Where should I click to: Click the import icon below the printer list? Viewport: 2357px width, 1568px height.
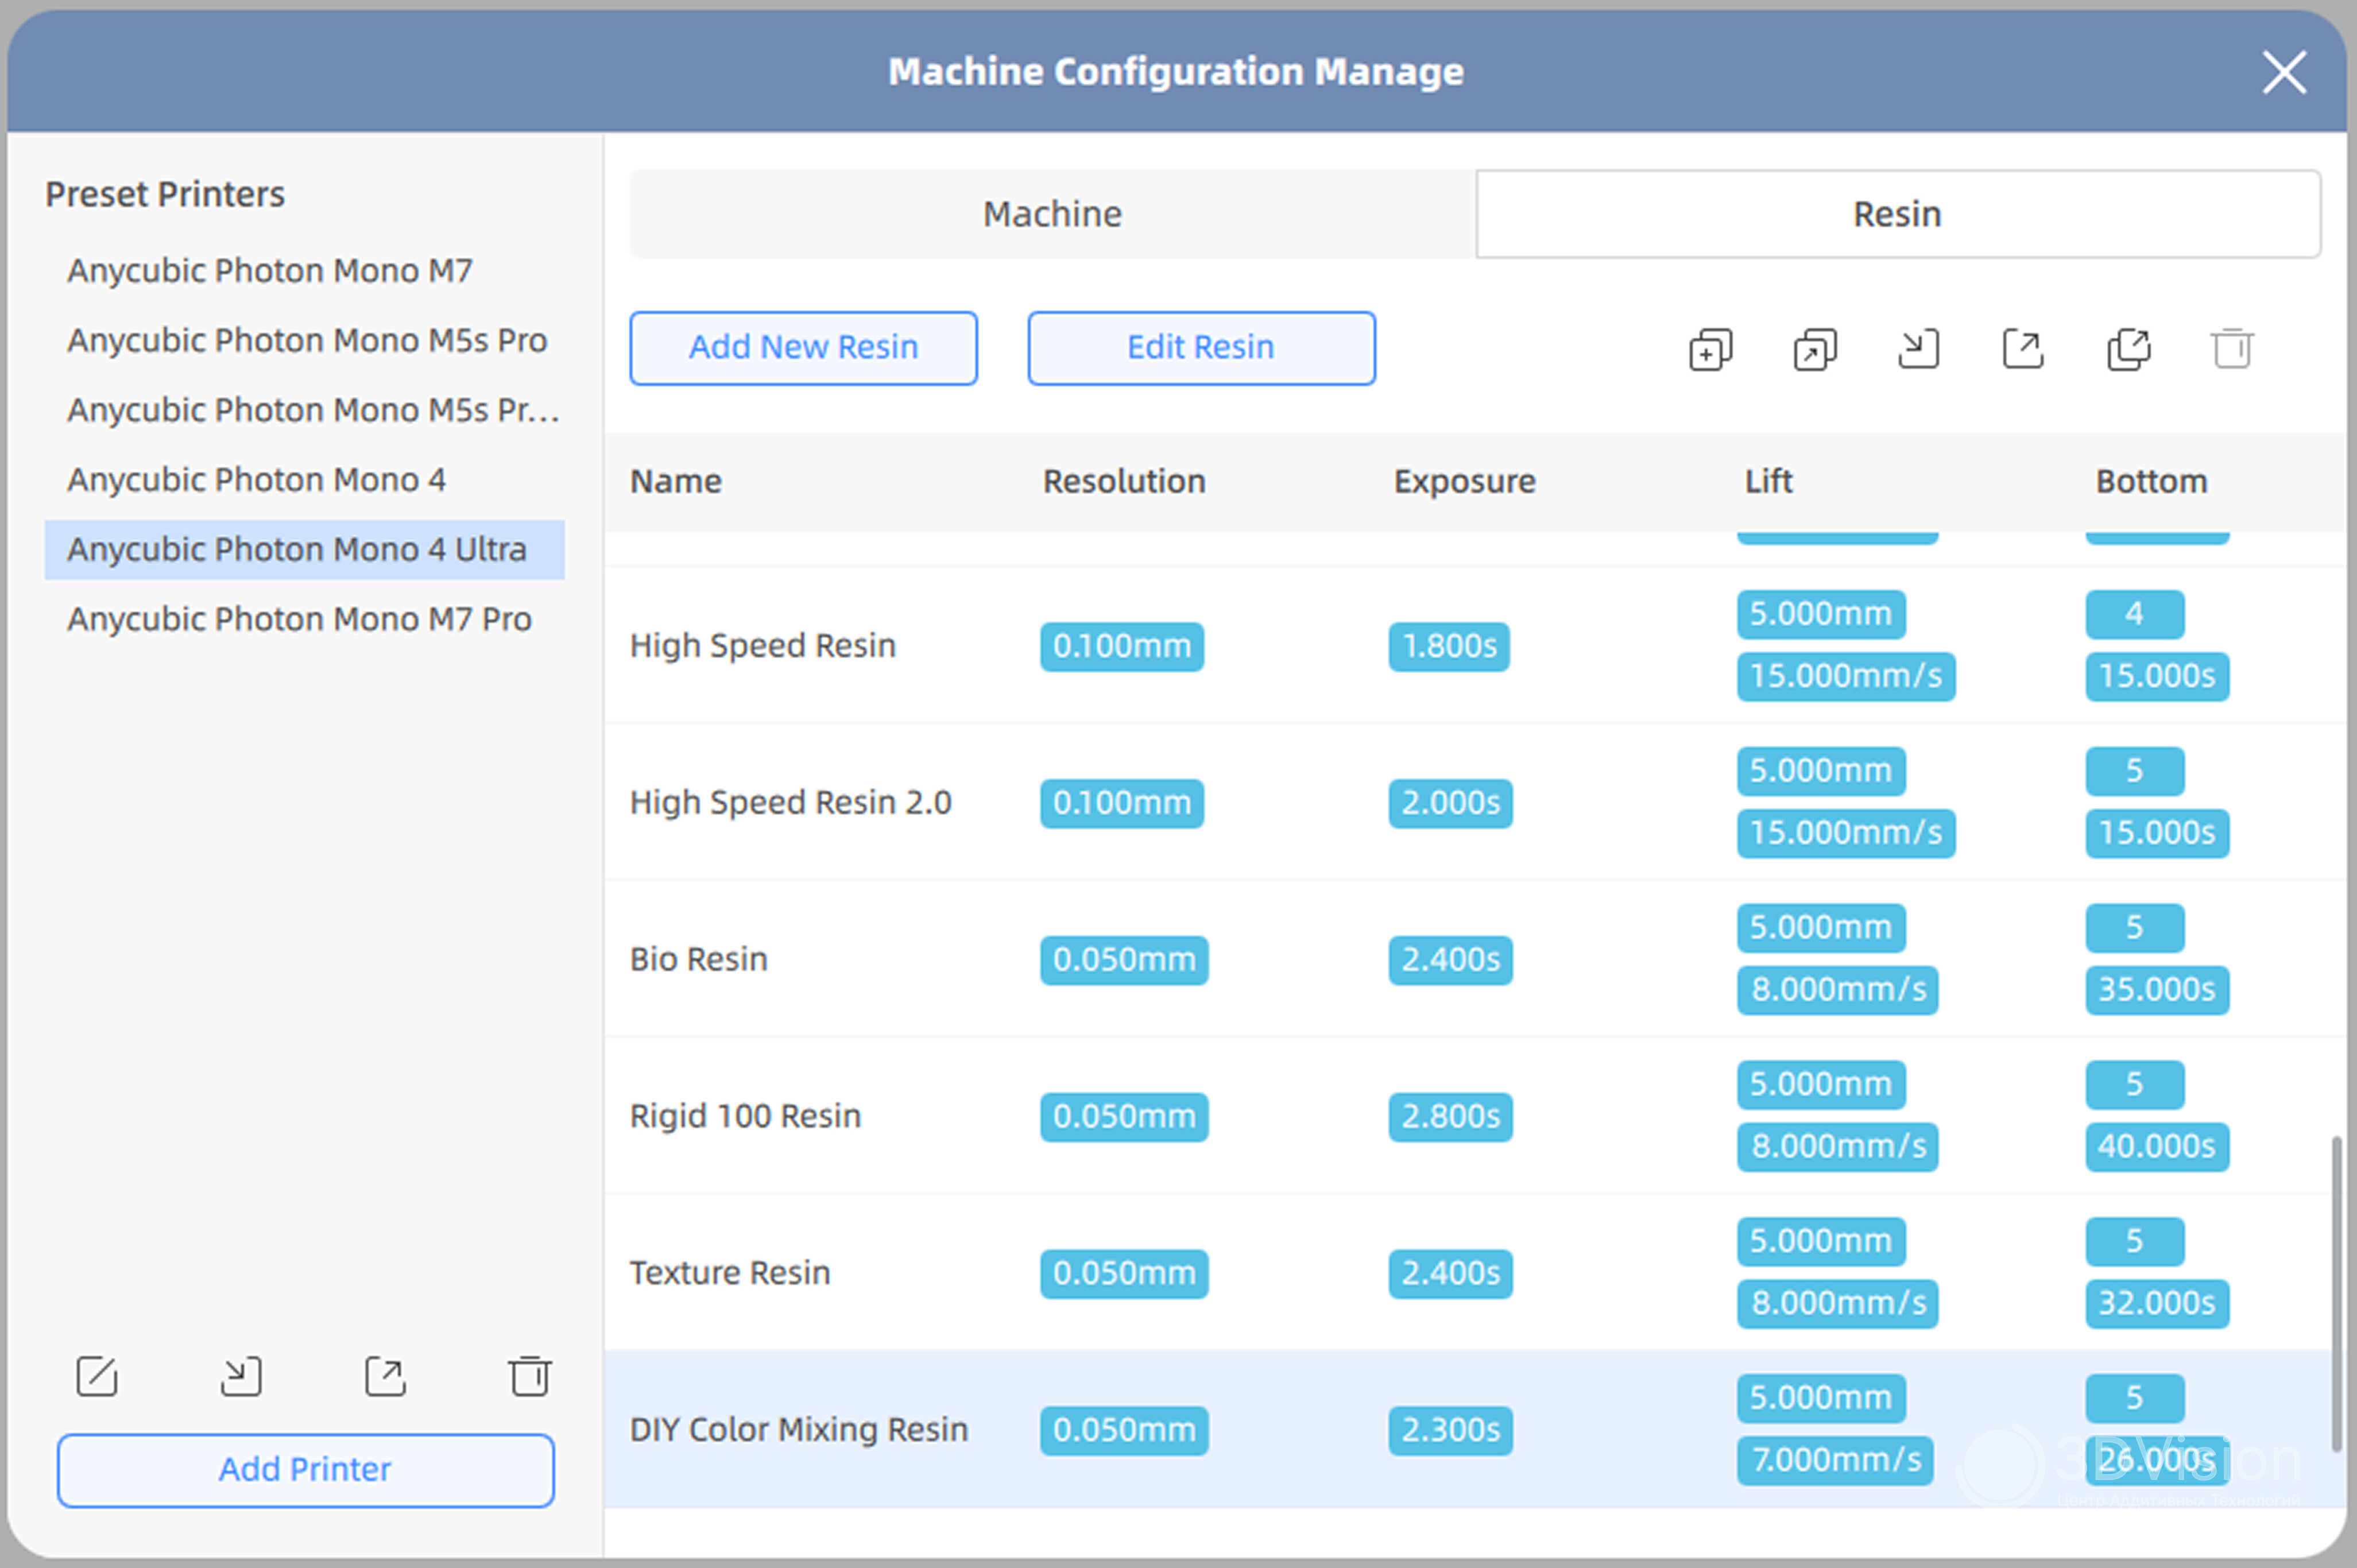click(x=241, y=1376)
